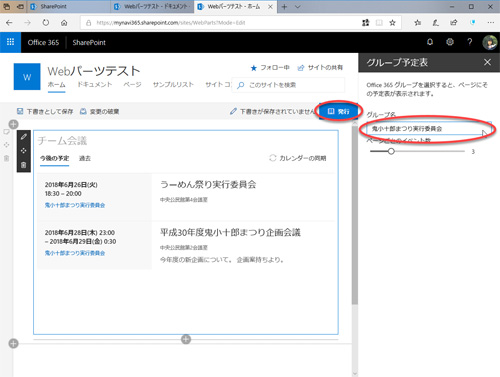Image resolution: width=500 pixels, height=377 pixels.
Task: Click the events-per-page slider handle
Action: pyautogui.click(x=391, y=151)
